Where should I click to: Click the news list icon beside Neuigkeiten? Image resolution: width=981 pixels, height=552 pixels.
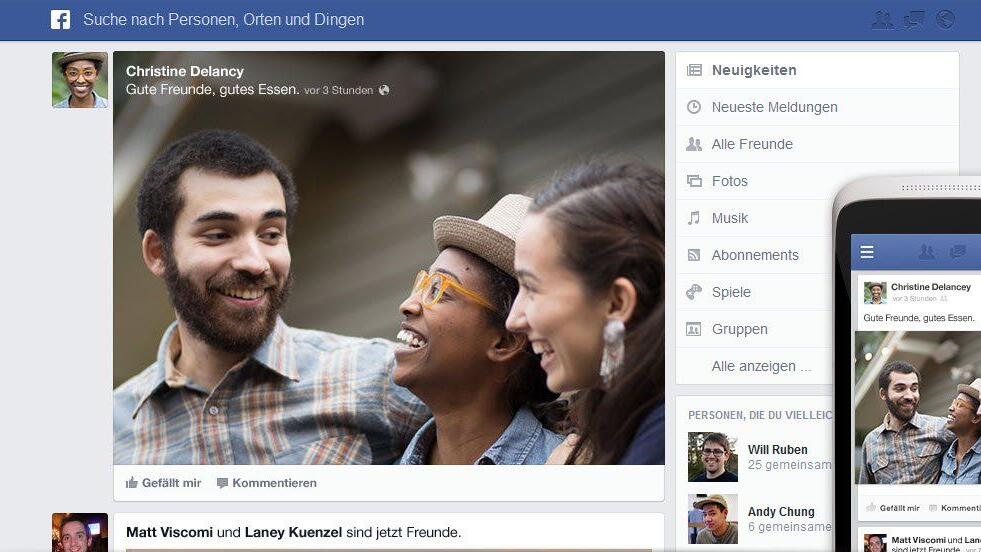[x=694, y=70]
